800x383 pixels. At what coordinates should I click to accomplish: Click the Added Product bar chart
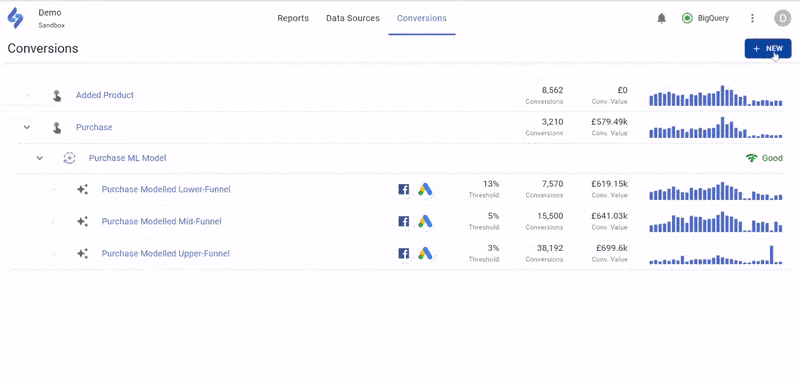(715, 95)
